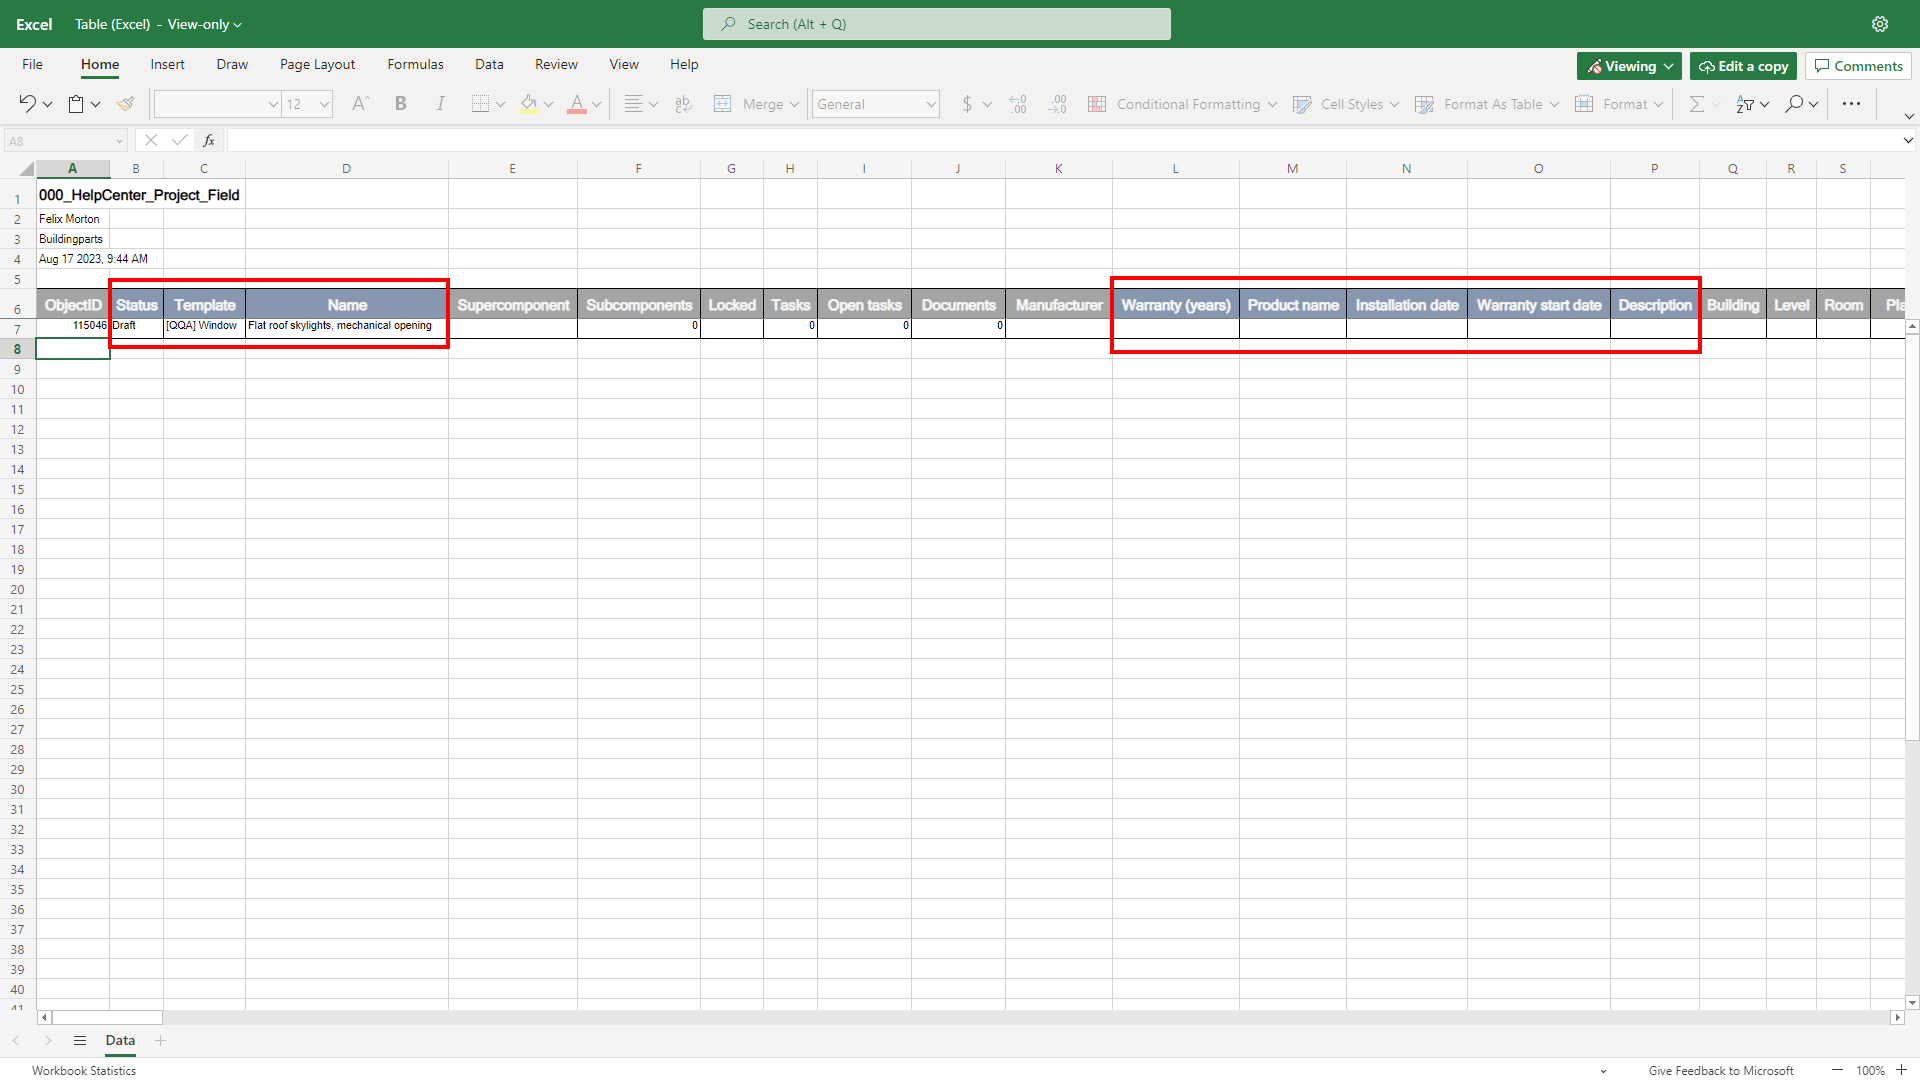
Task: Toggle Italic formatting
Action: [440, 104]
